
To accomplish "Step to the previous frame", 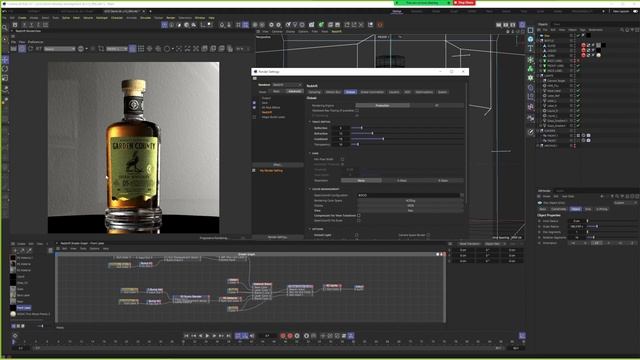I will pyautogui.click(x=200, y=336).
